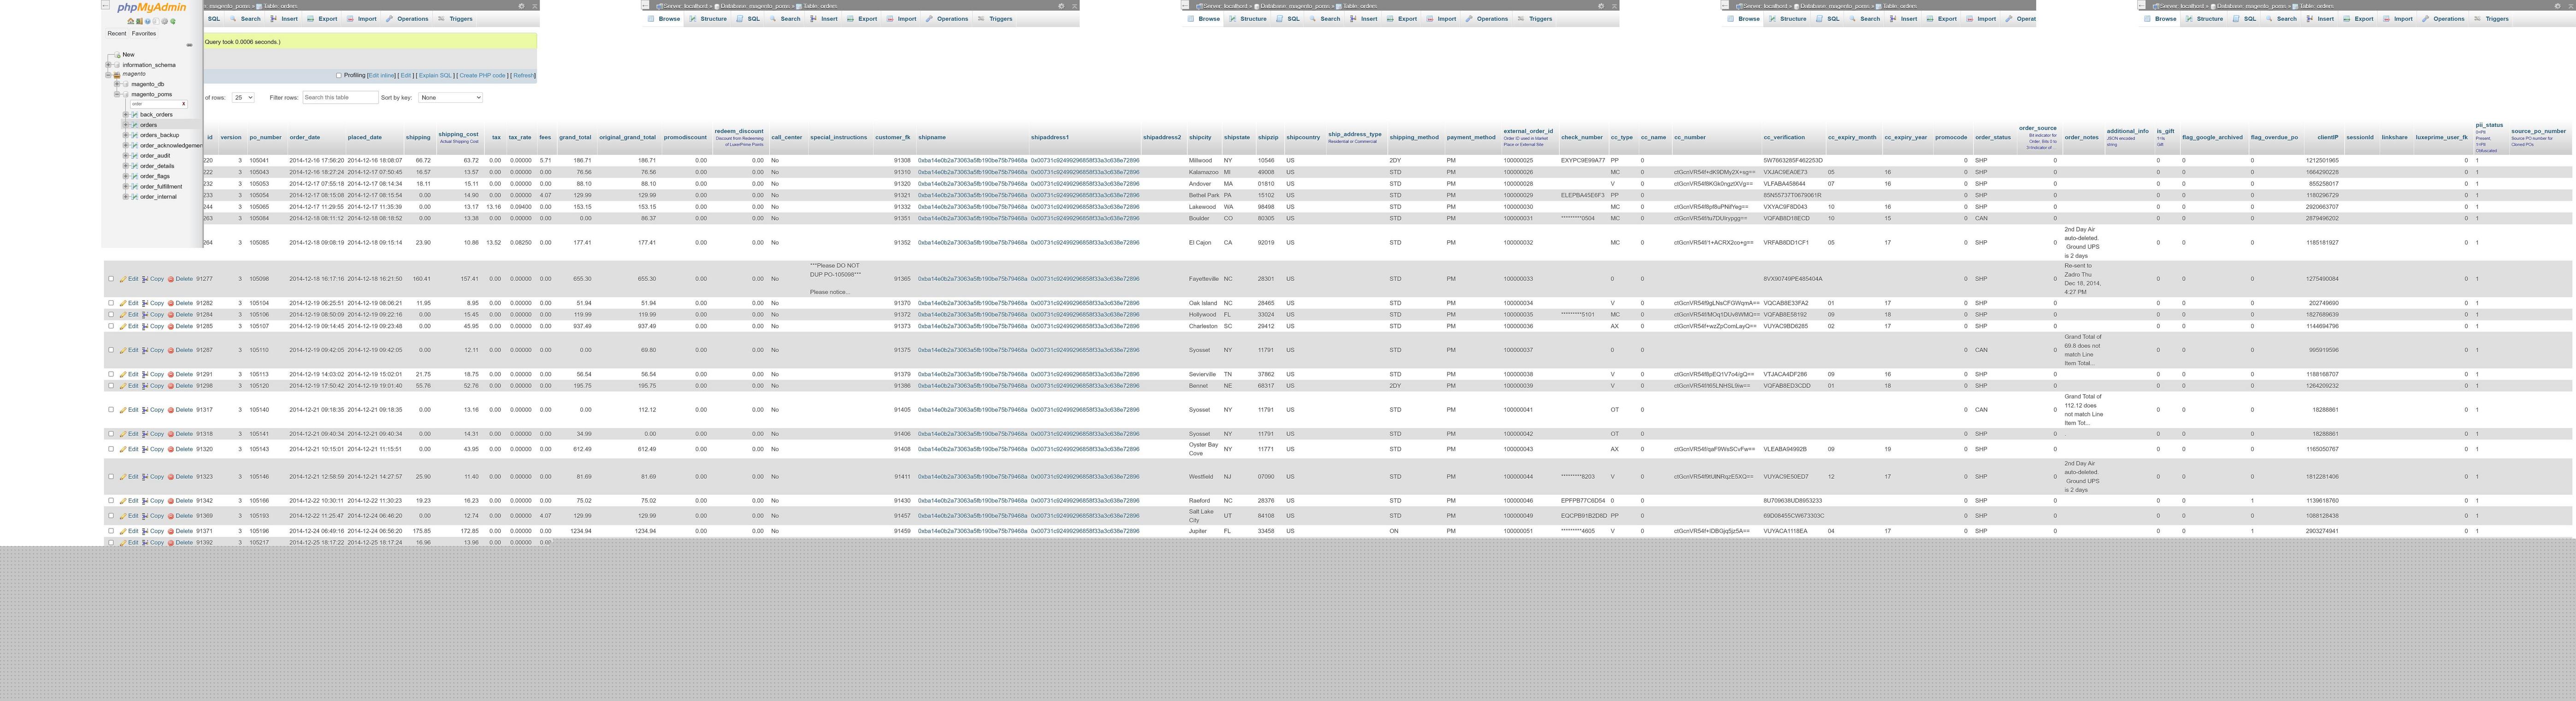
Task: Click the Edit pencil icon for row 91320
Action: (x=123, y=449)
